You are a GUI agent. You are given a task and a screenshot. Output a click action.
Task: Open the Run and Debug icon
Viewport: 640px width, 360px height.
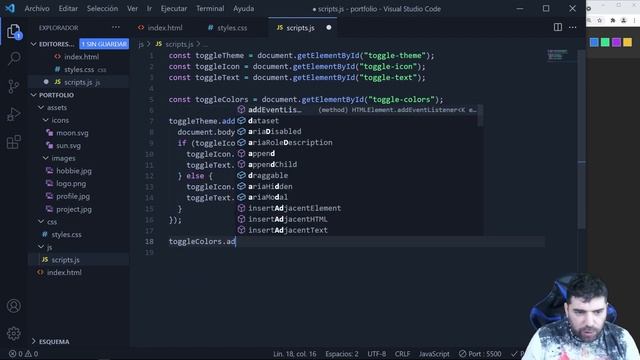pos(14,114)
